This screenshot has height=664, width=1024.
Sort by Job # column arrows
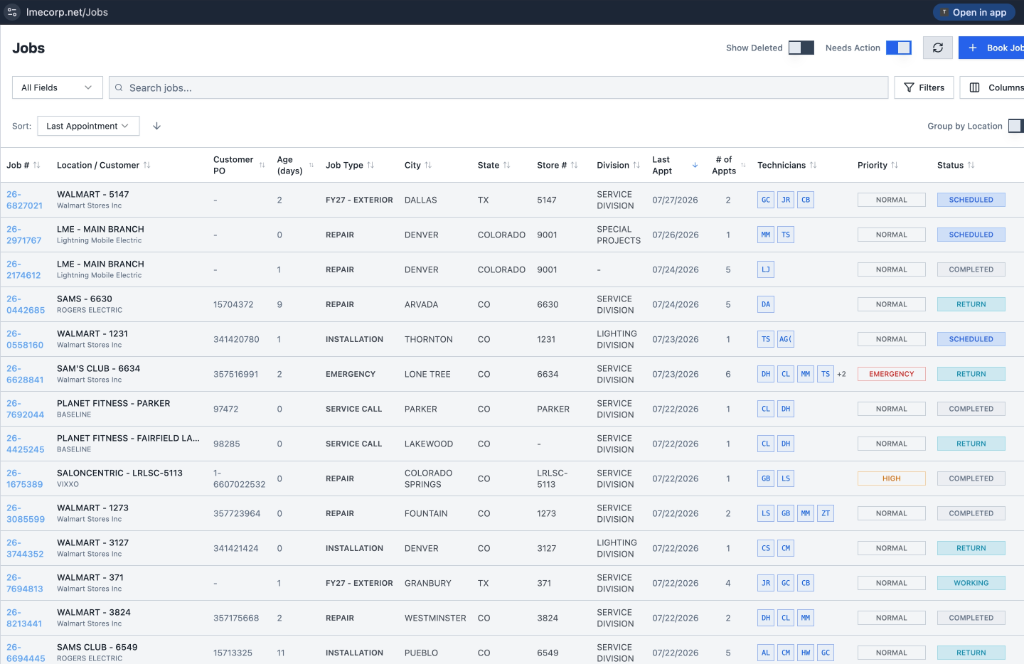pos(37,165)
